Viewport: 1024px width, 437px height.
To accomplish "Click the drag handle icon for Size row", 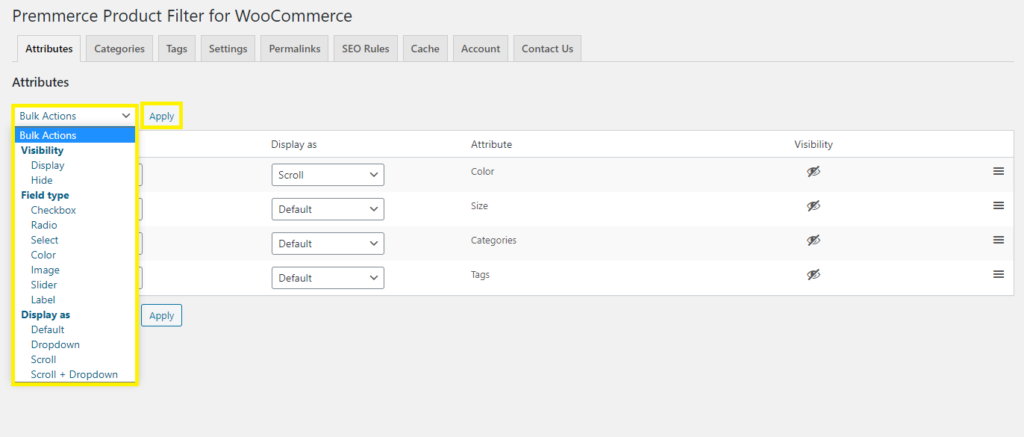I will (x=998, y=206).
